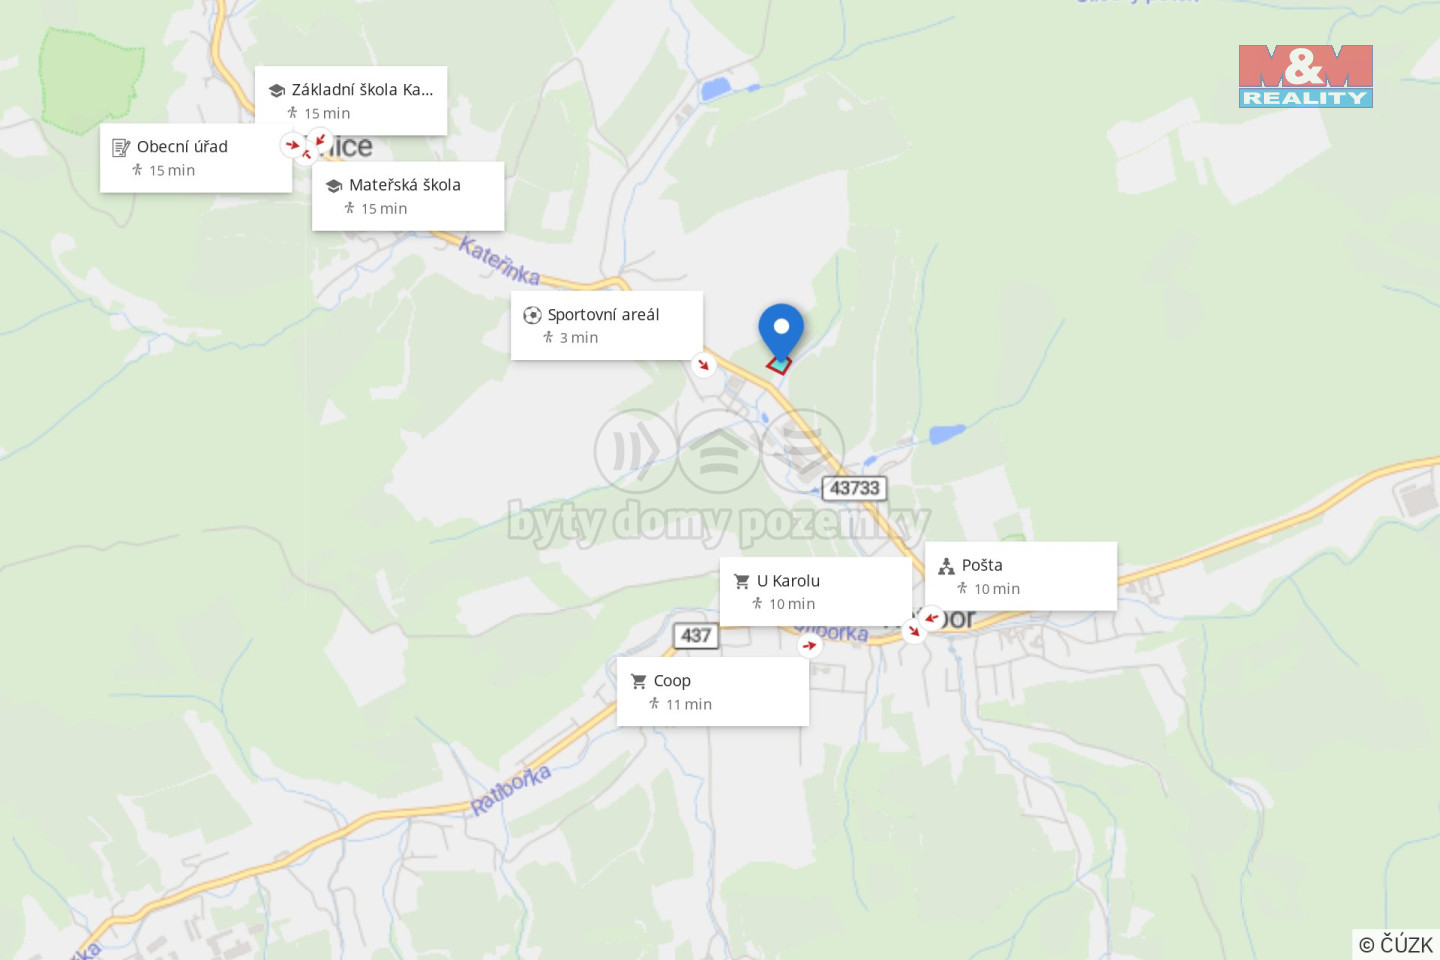Open the Obecní úřad label card

click(196, 158)
